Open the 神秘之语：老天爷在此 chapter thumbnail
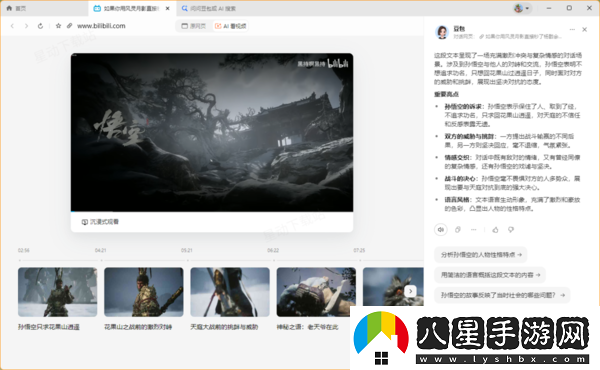This screenshot has width=600, height=370. pyautogui.click(x=316, y=292)
